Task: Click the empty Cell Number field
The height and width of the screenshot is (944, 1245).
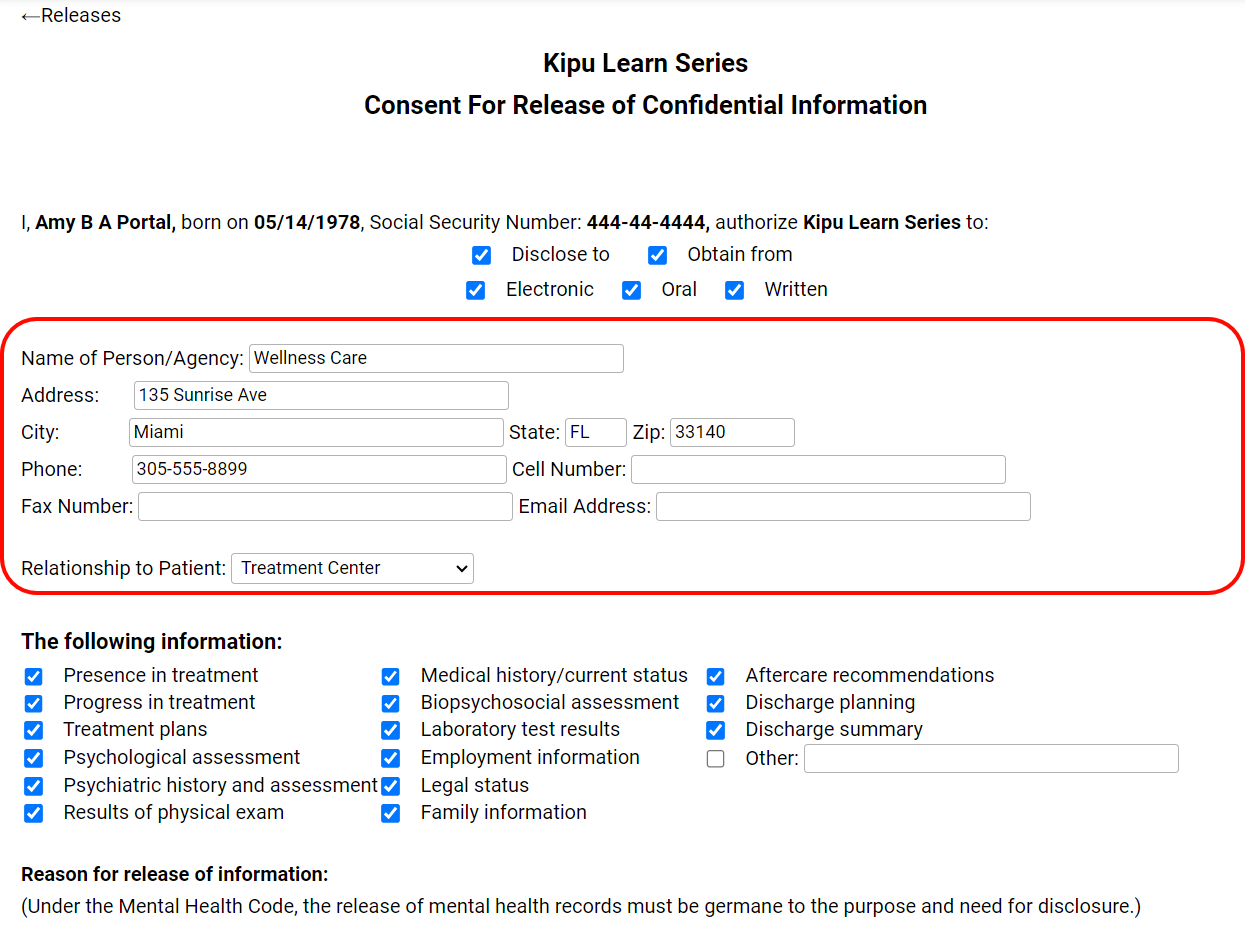Action: [x=818, y=469]
